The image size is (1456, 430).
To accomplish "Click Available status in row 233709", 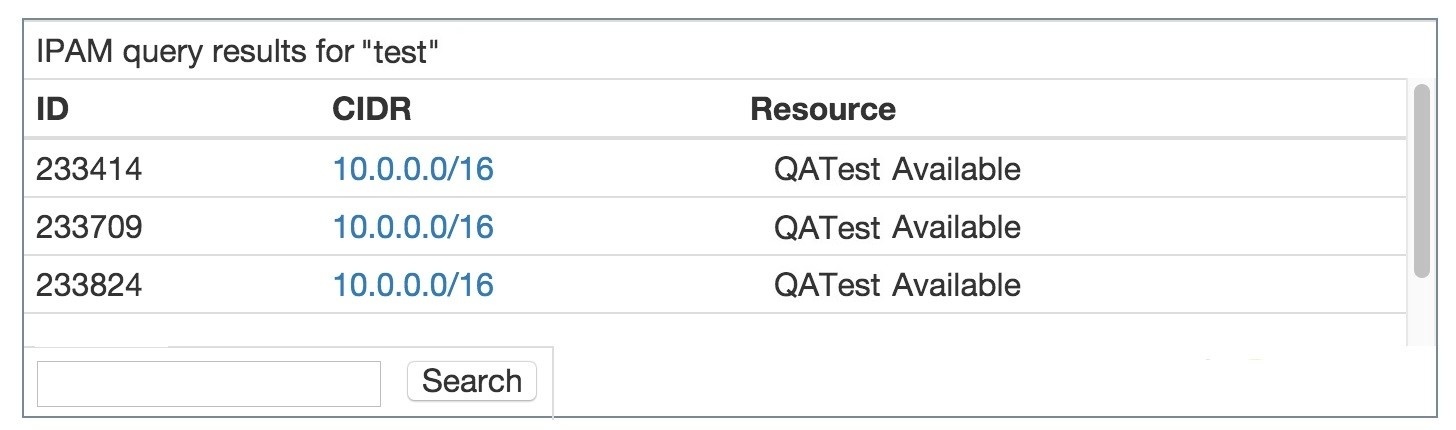I will pos(956,227).
